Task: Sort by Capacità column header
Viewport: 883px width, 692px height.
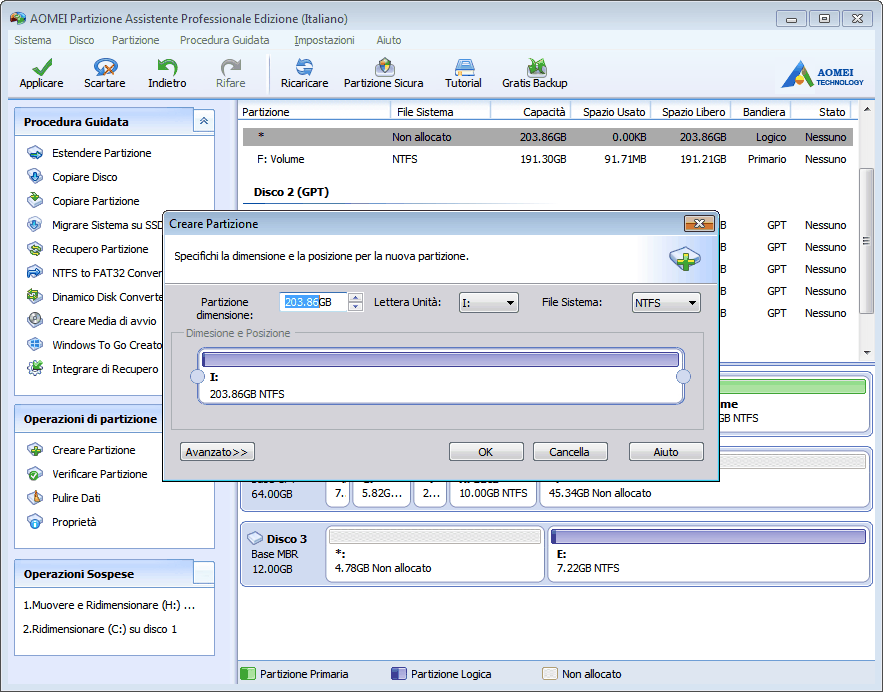Action: (531, 111)
